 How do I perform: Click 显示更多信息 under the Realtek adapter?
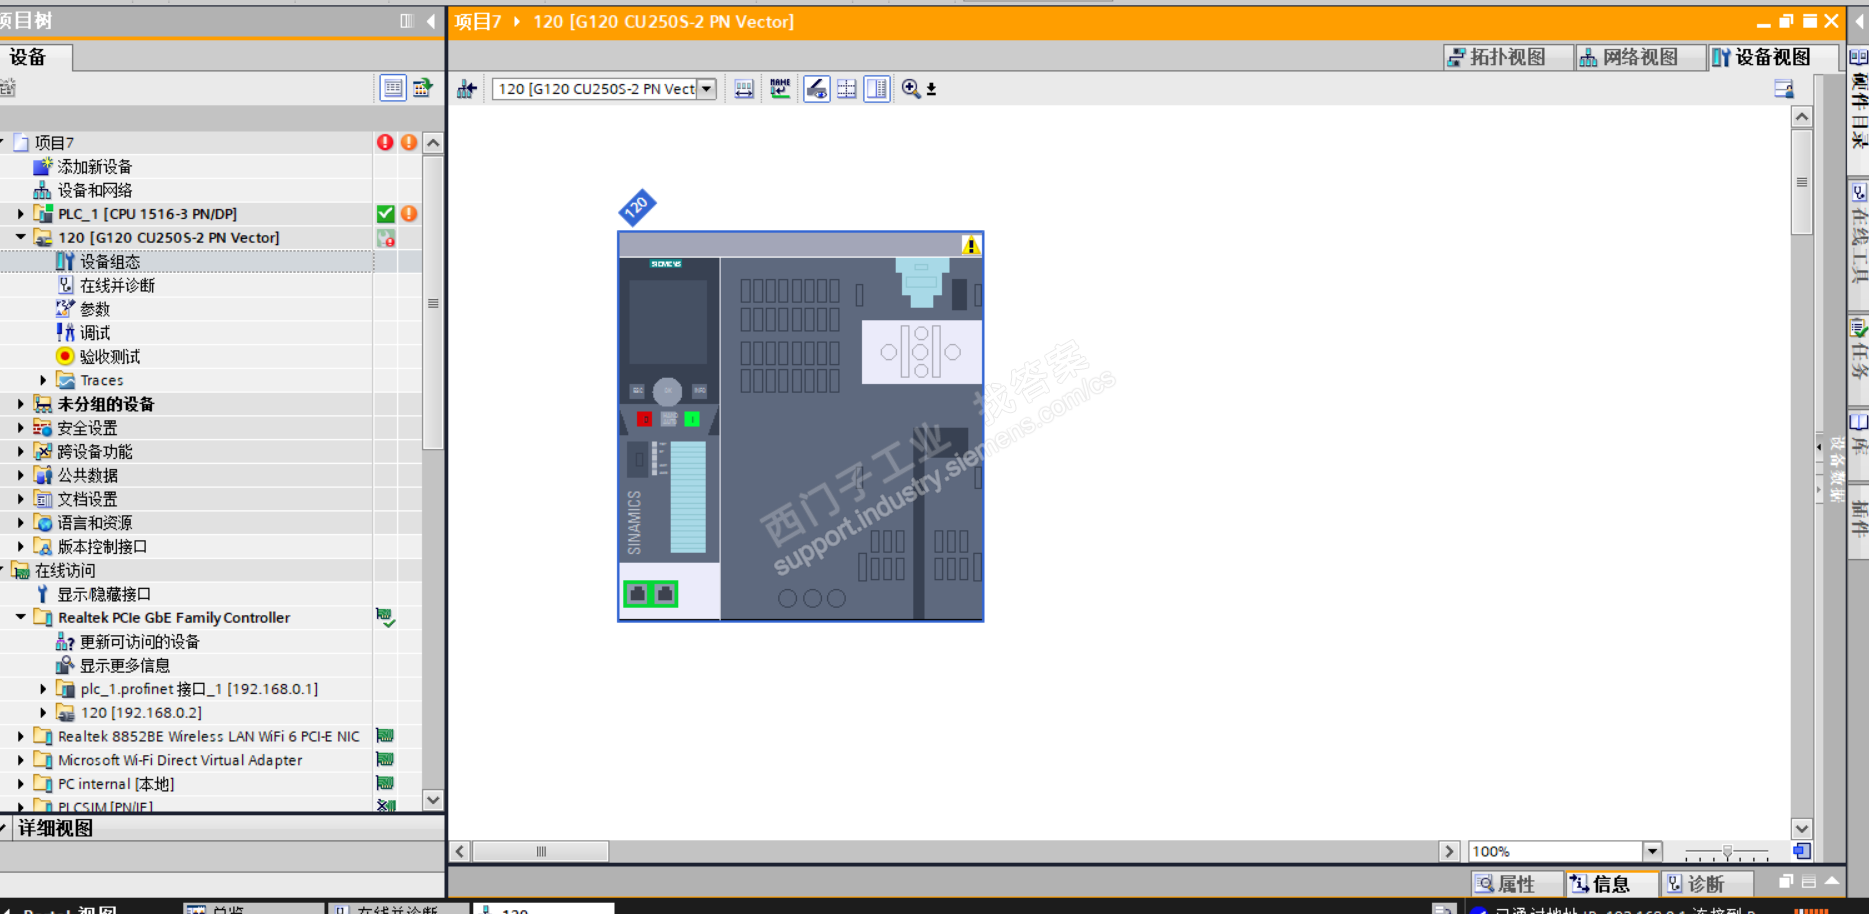(125, 666)
